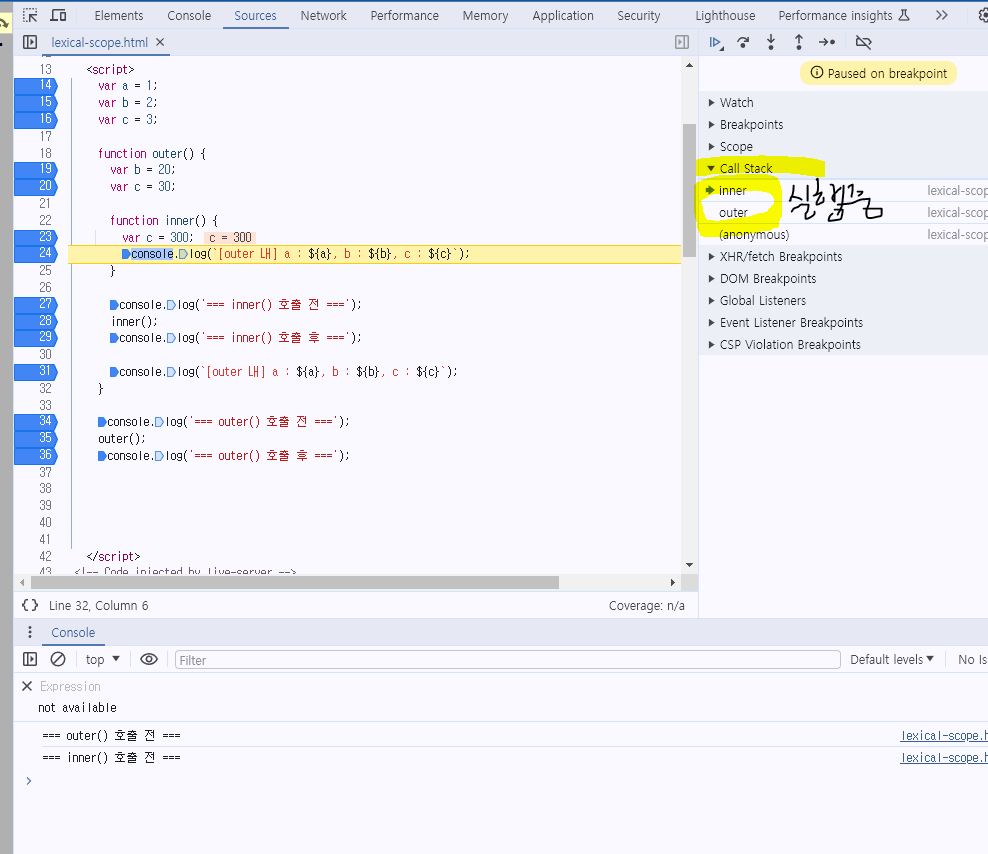Create a live expression eye icon
The width and height of the screenshot is (988, 854).
(149, 659)
